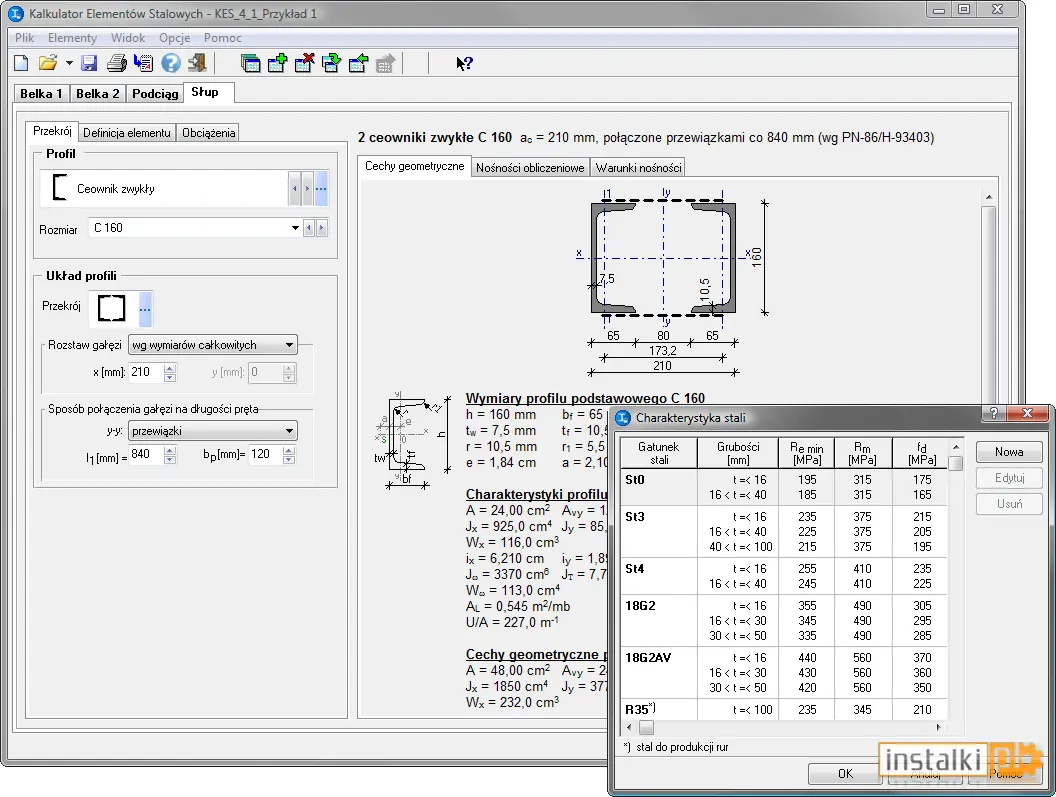Image resolution: width=1056 pixels, height=797 pixels.
Task: Click the steel table horizontal scrollbar thumb
Action: [647, 728]
